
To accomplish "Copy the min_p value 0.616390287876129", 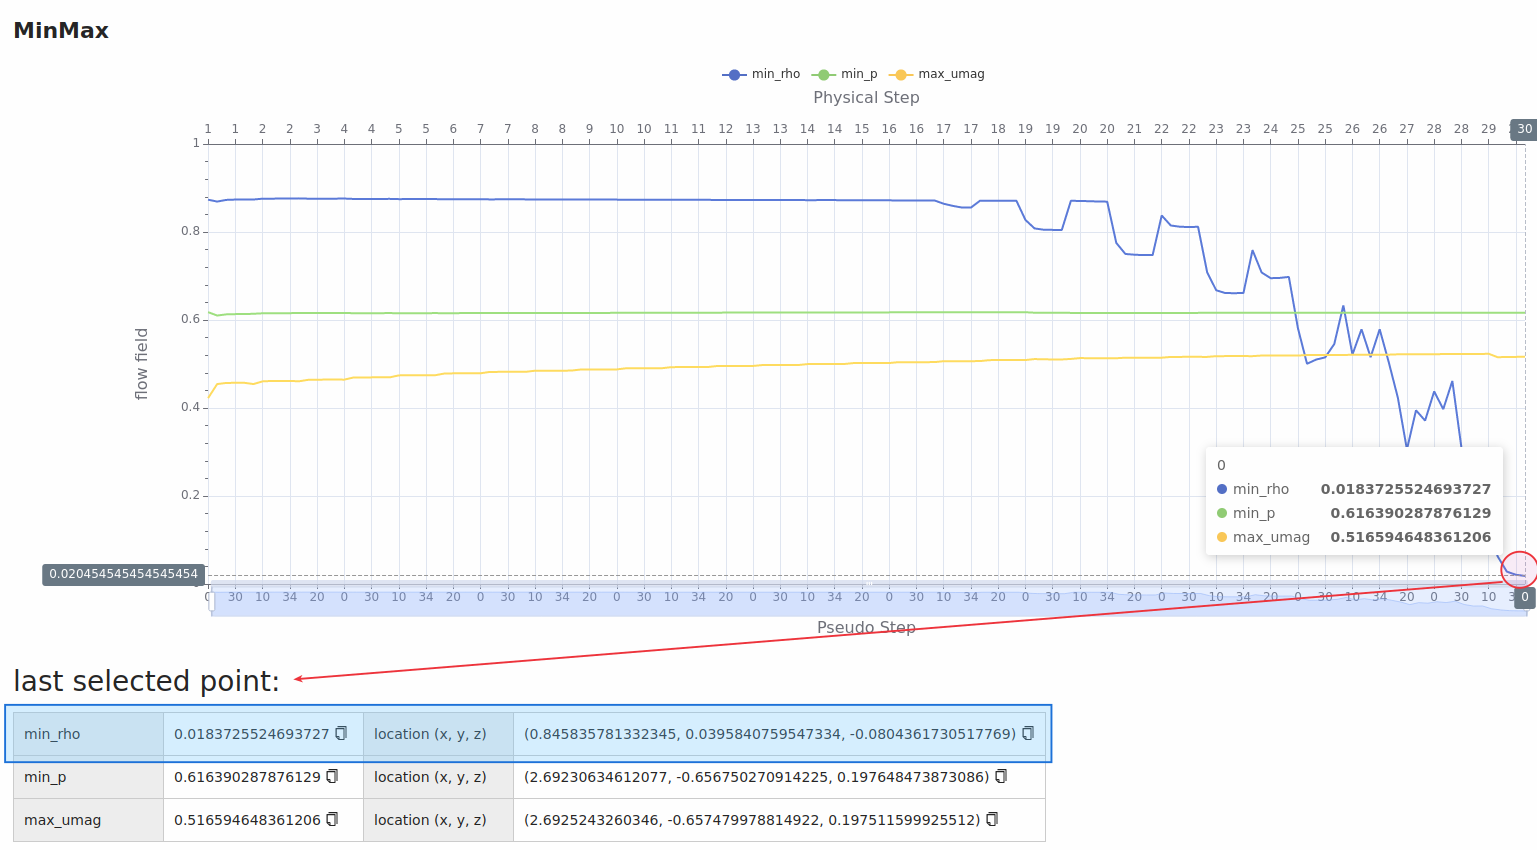I will pos(333,776).
